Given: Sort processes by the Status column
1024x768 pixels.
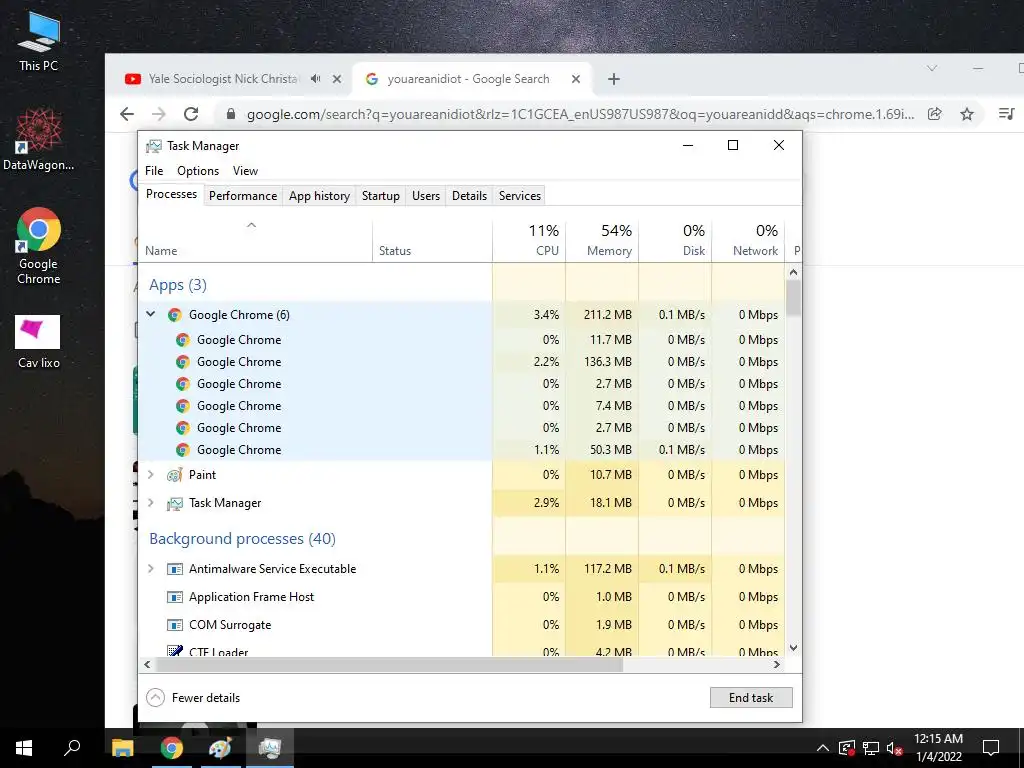Looking at the screenshot, I should [x=432, y=241].
